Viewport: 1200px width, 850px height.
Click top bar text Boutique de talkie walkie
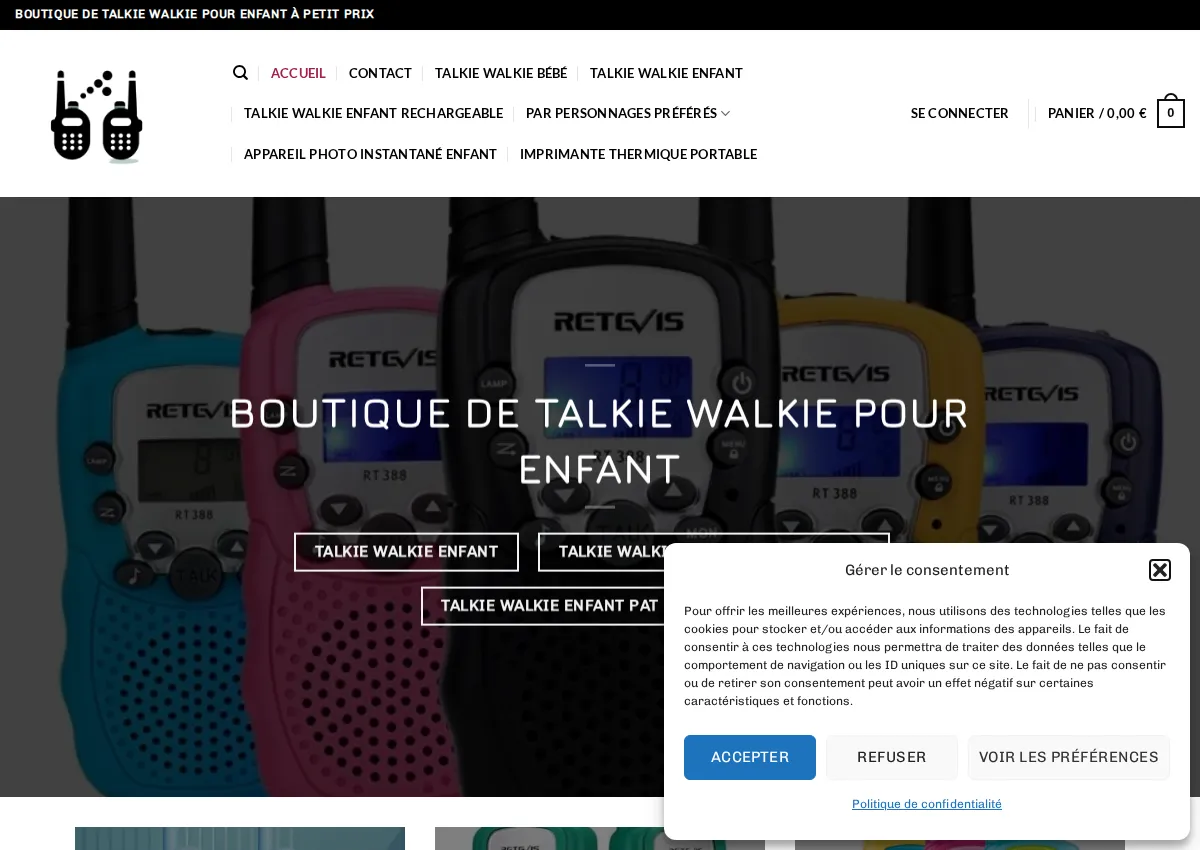coord(194,14)
